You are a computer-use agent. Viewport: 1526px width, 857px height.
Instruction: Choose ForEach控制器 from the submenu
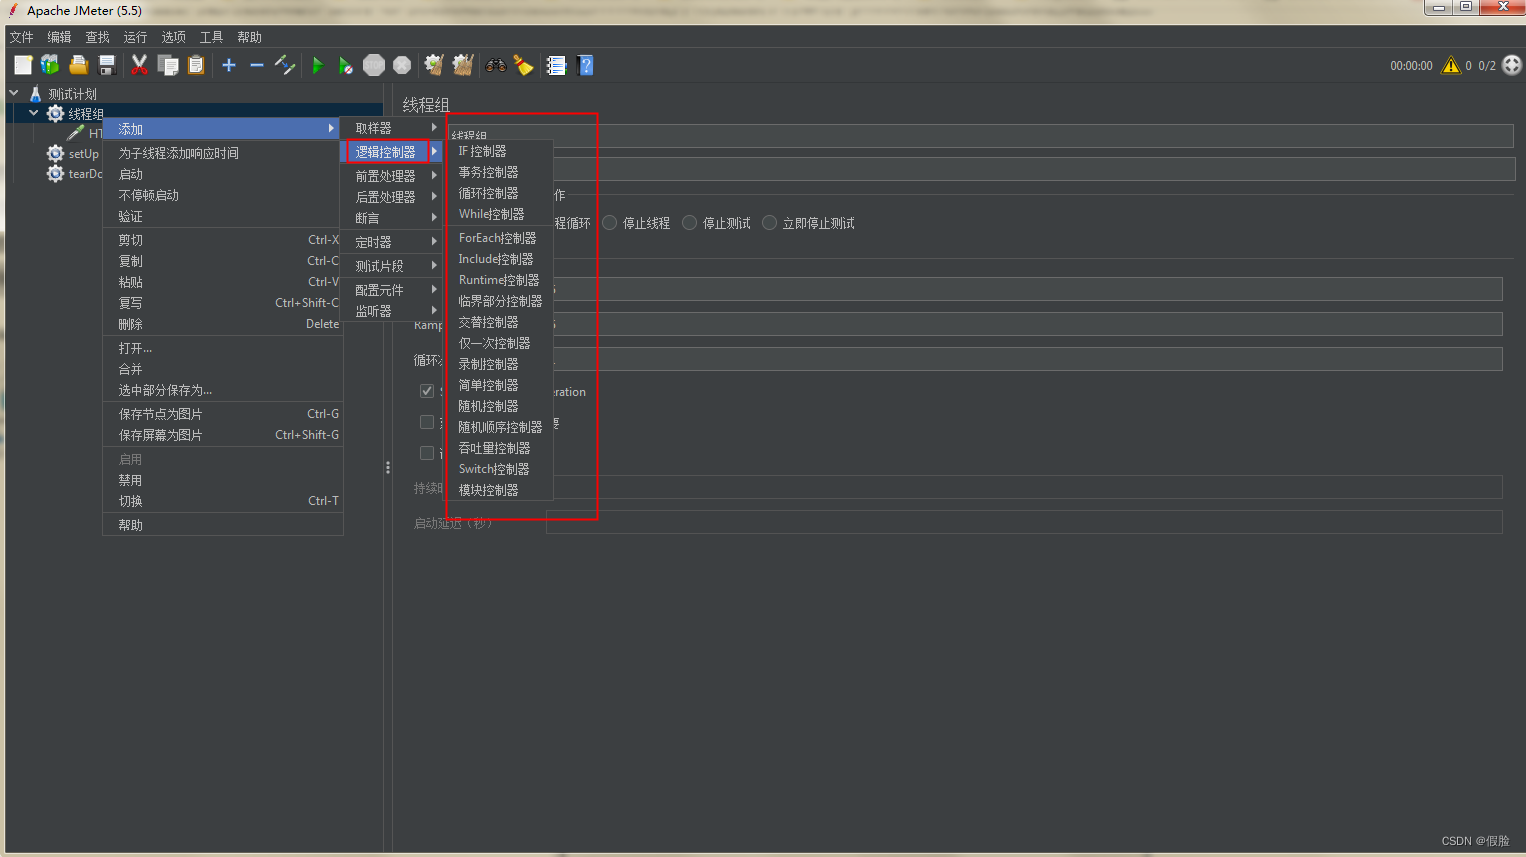499,238
